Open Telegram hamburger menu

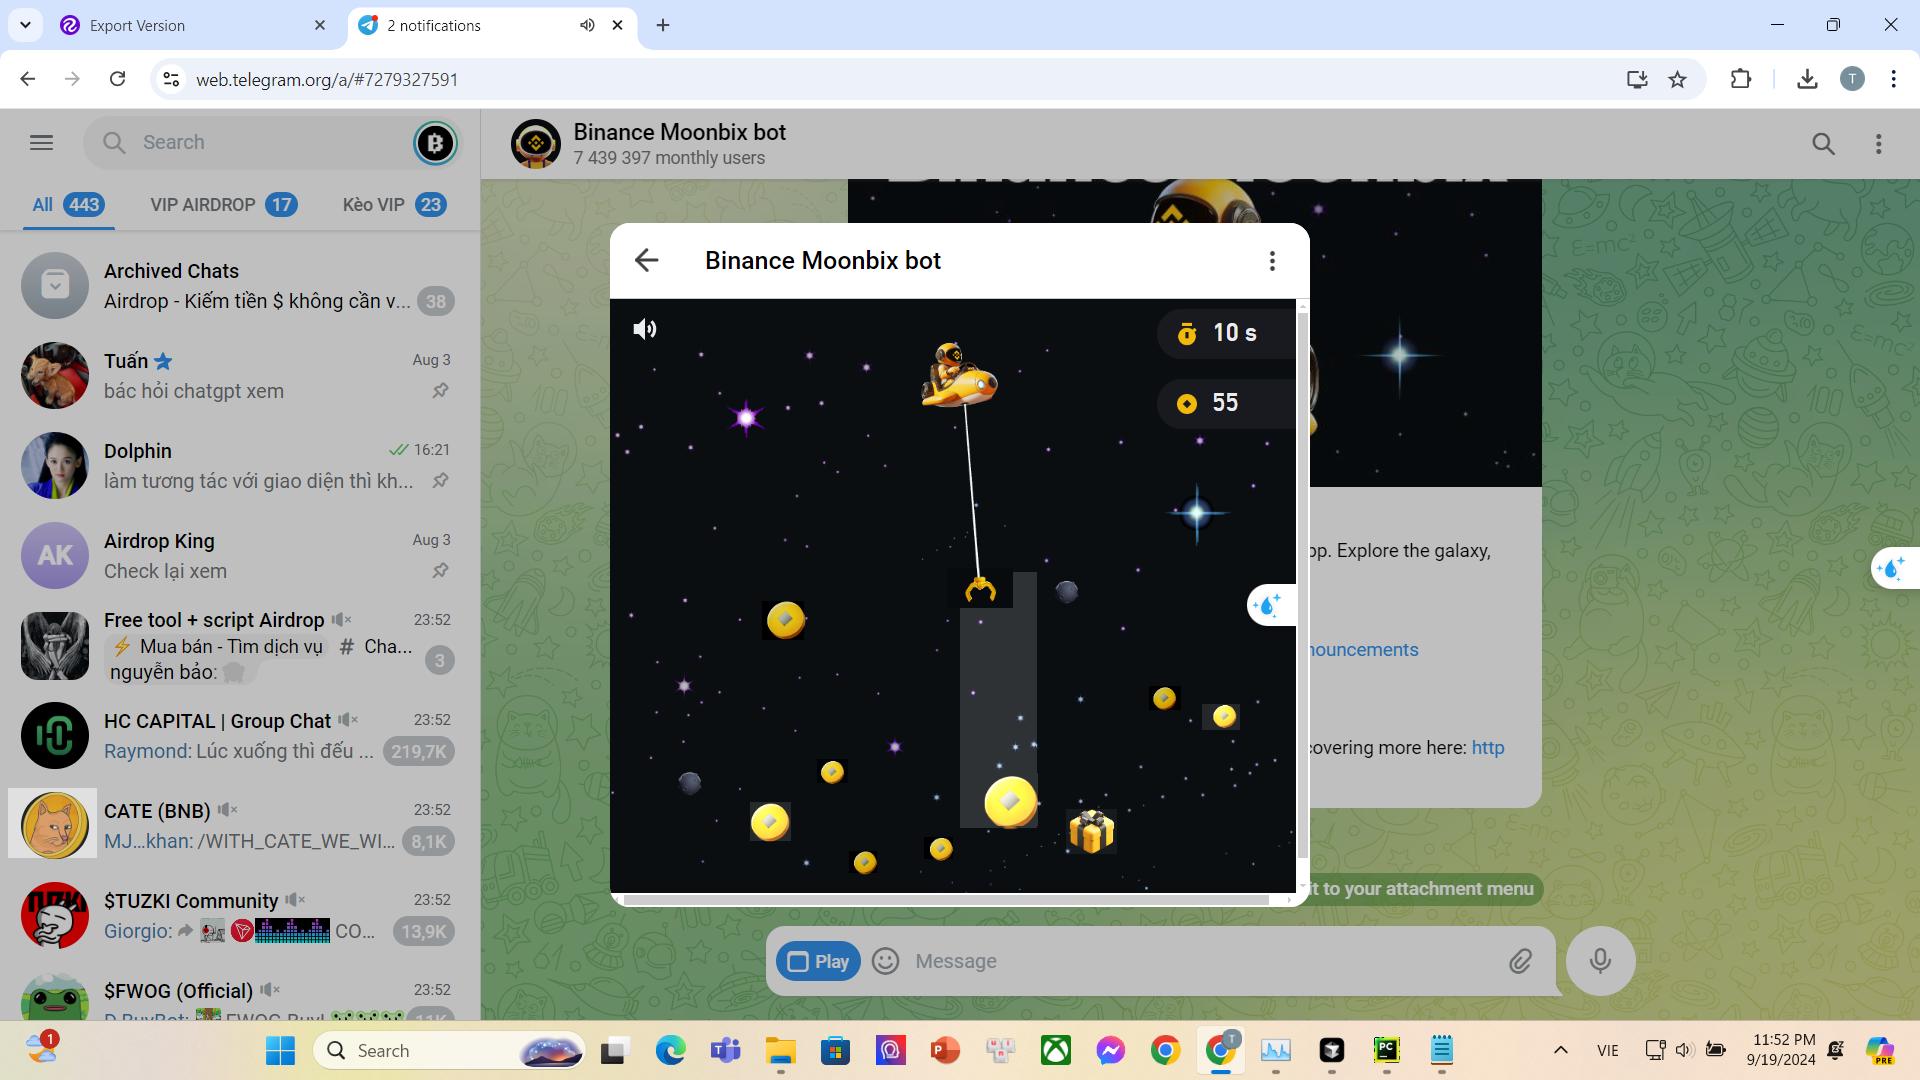[x=41, y=143]
